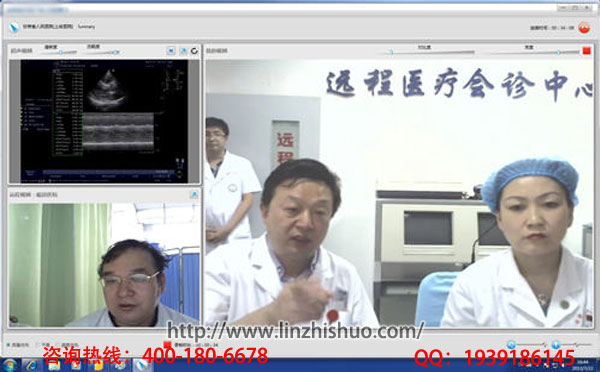The image size is (600, 372).
Task: Adjust the first slider above ultrasound image
Action: (x=59, y=52)
